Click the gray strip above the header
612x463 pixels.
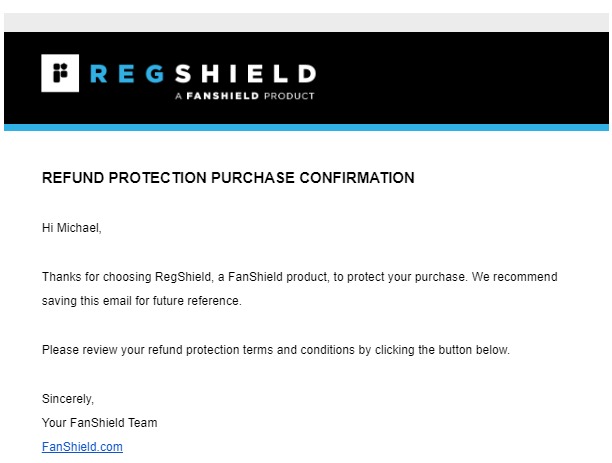(306, 22)
